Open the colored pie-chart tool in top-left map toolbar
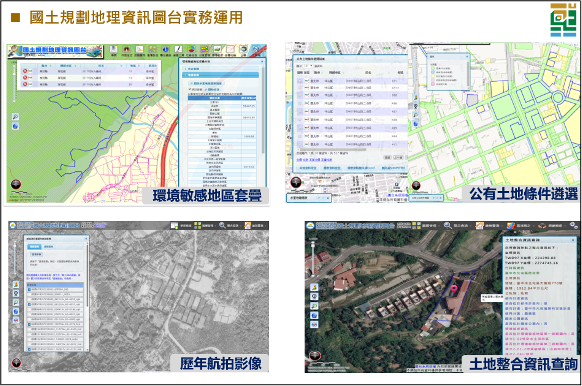 191,49
